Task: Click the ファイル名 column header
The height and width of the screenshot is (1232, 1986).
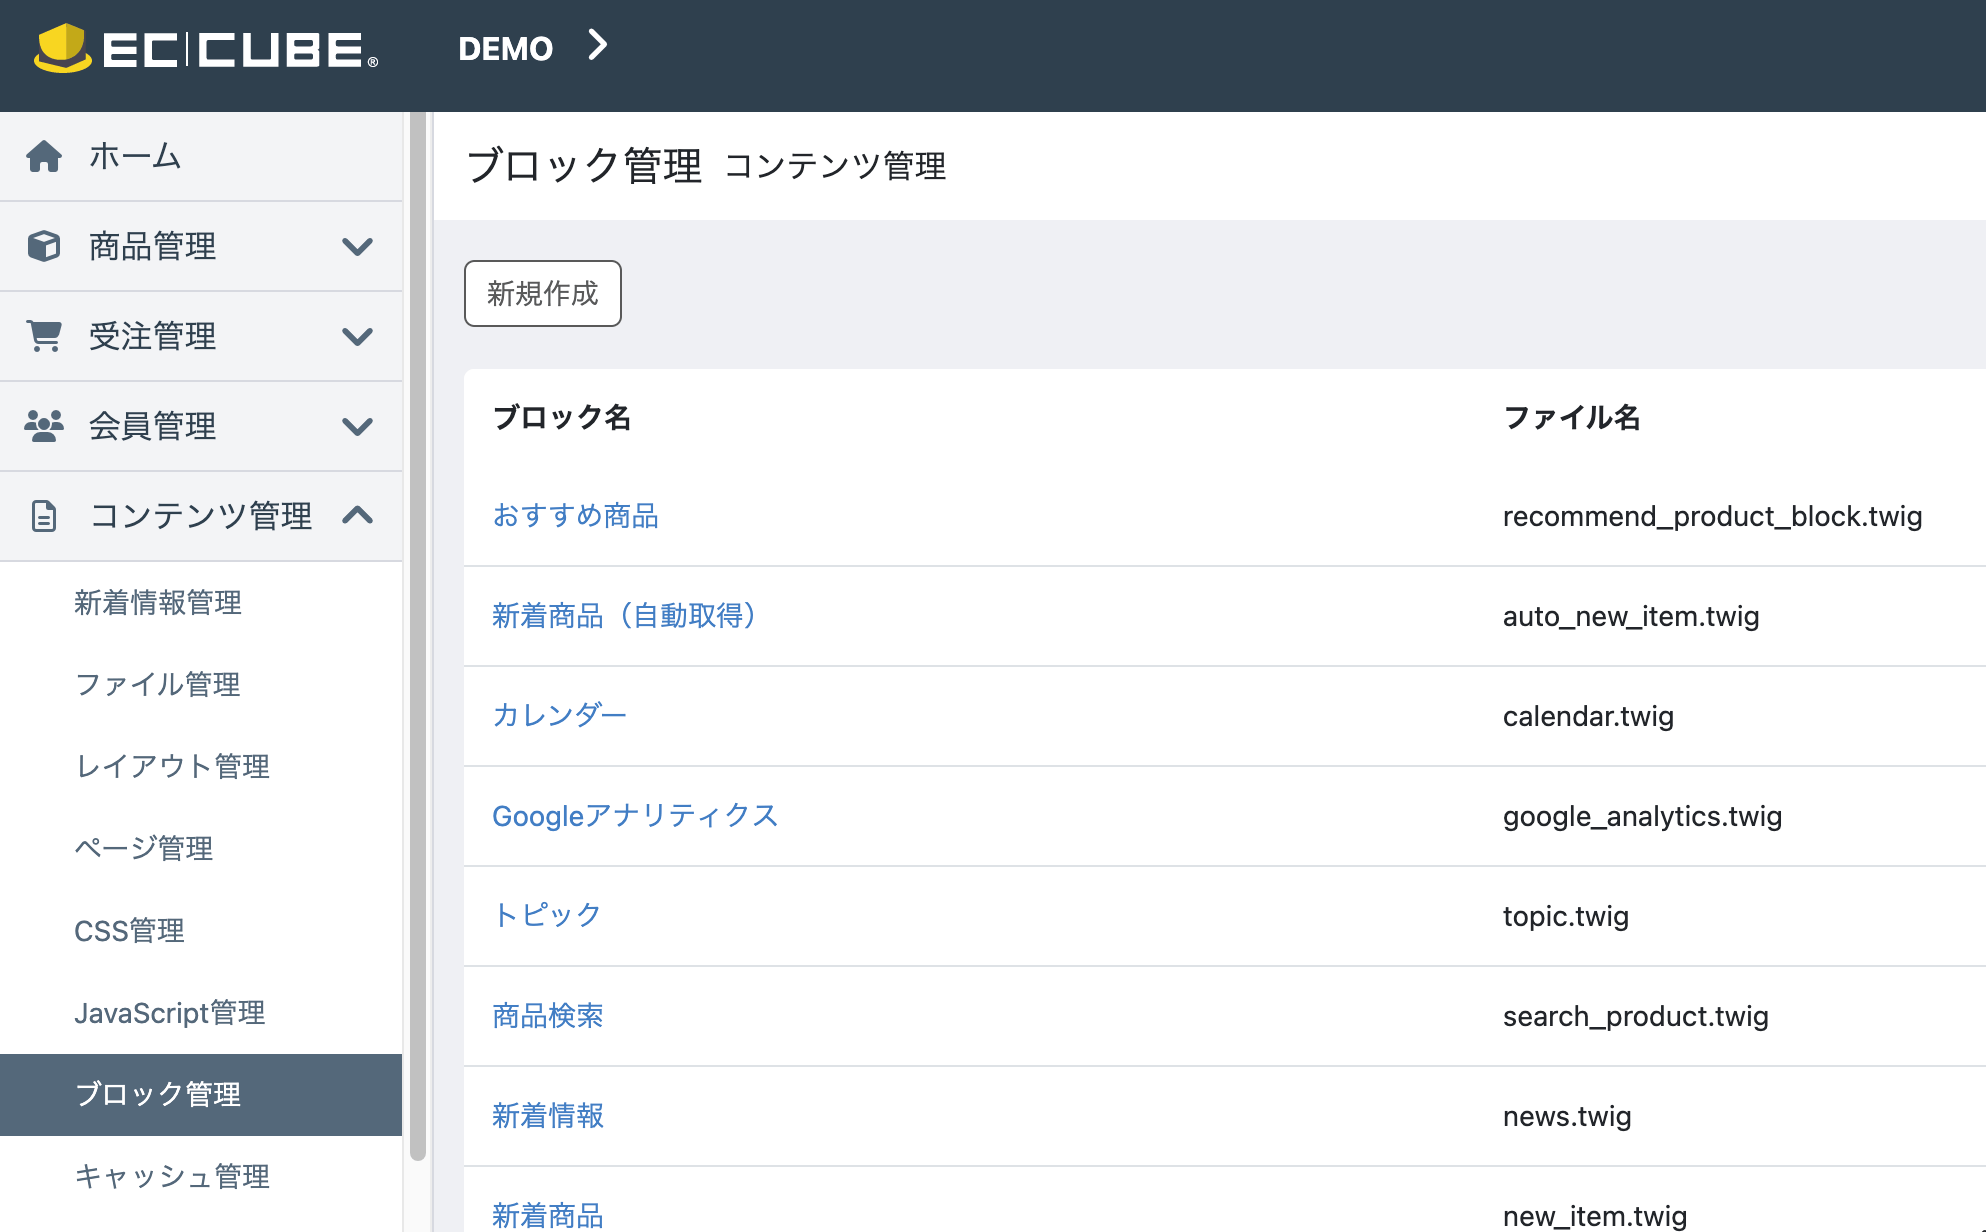Action: coord(1572,418)
